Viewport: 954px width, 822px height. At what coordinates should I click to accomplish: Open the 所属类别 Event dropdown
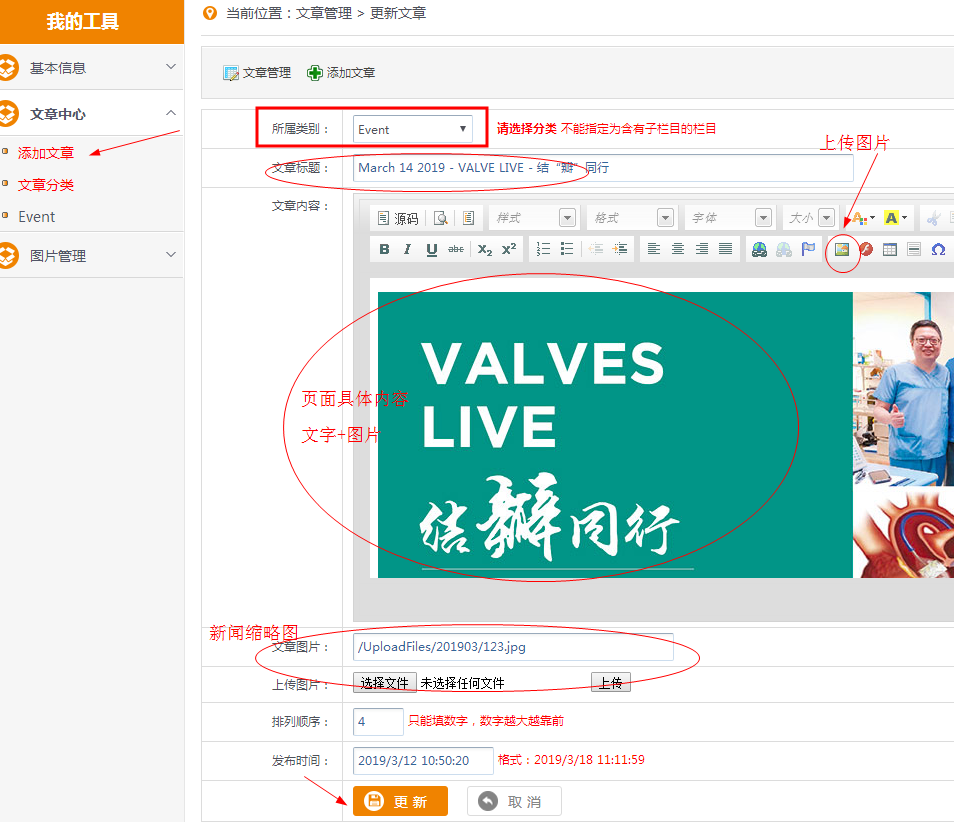click(413, 129)
